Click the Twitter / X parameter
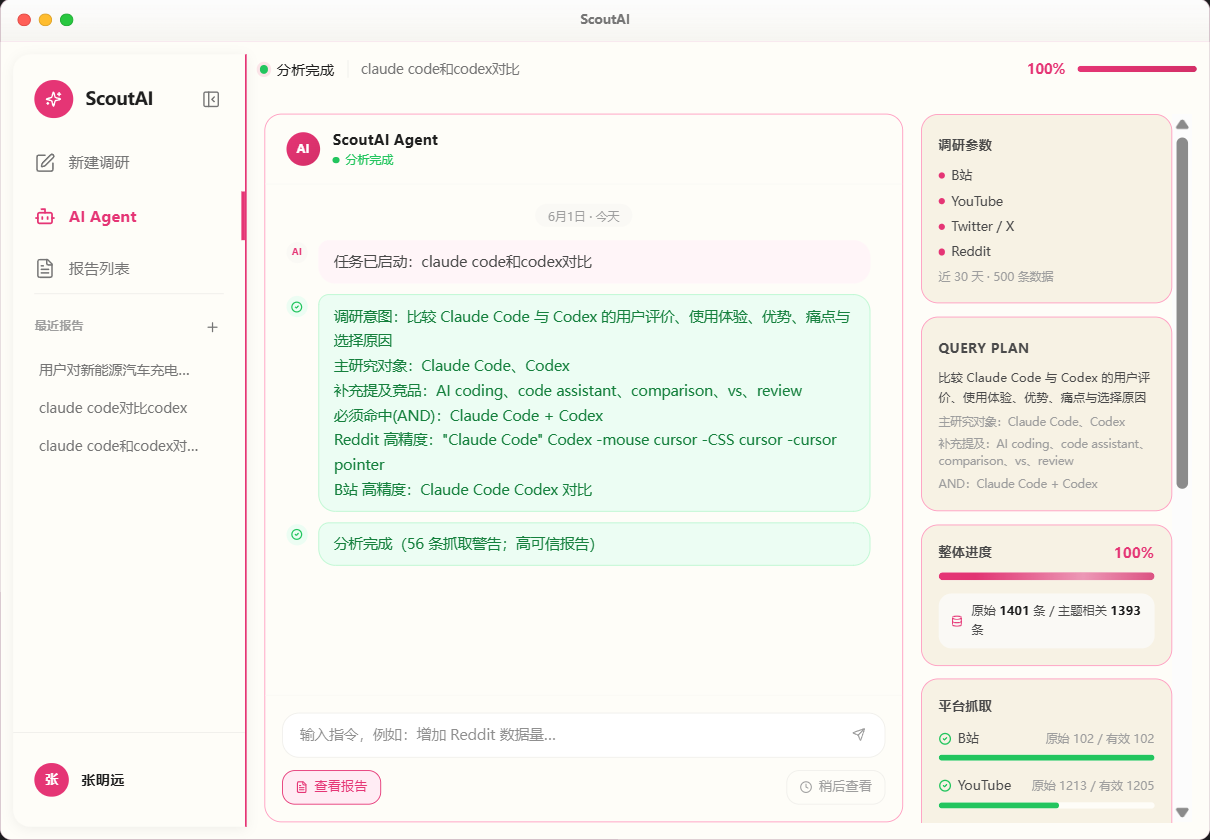Viewport: 1210px width, 840px height. coord(982,226)
